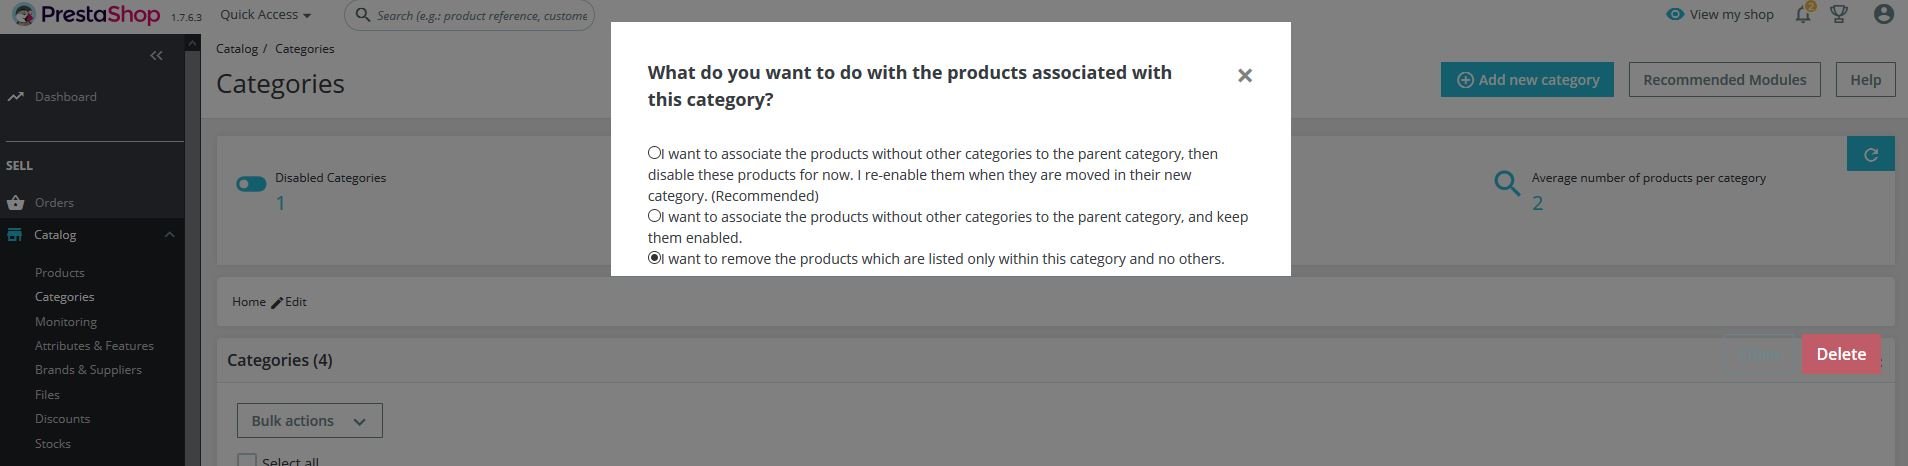
Task: Select recommended associate-and-disable products option
Action: coord(655,153)
